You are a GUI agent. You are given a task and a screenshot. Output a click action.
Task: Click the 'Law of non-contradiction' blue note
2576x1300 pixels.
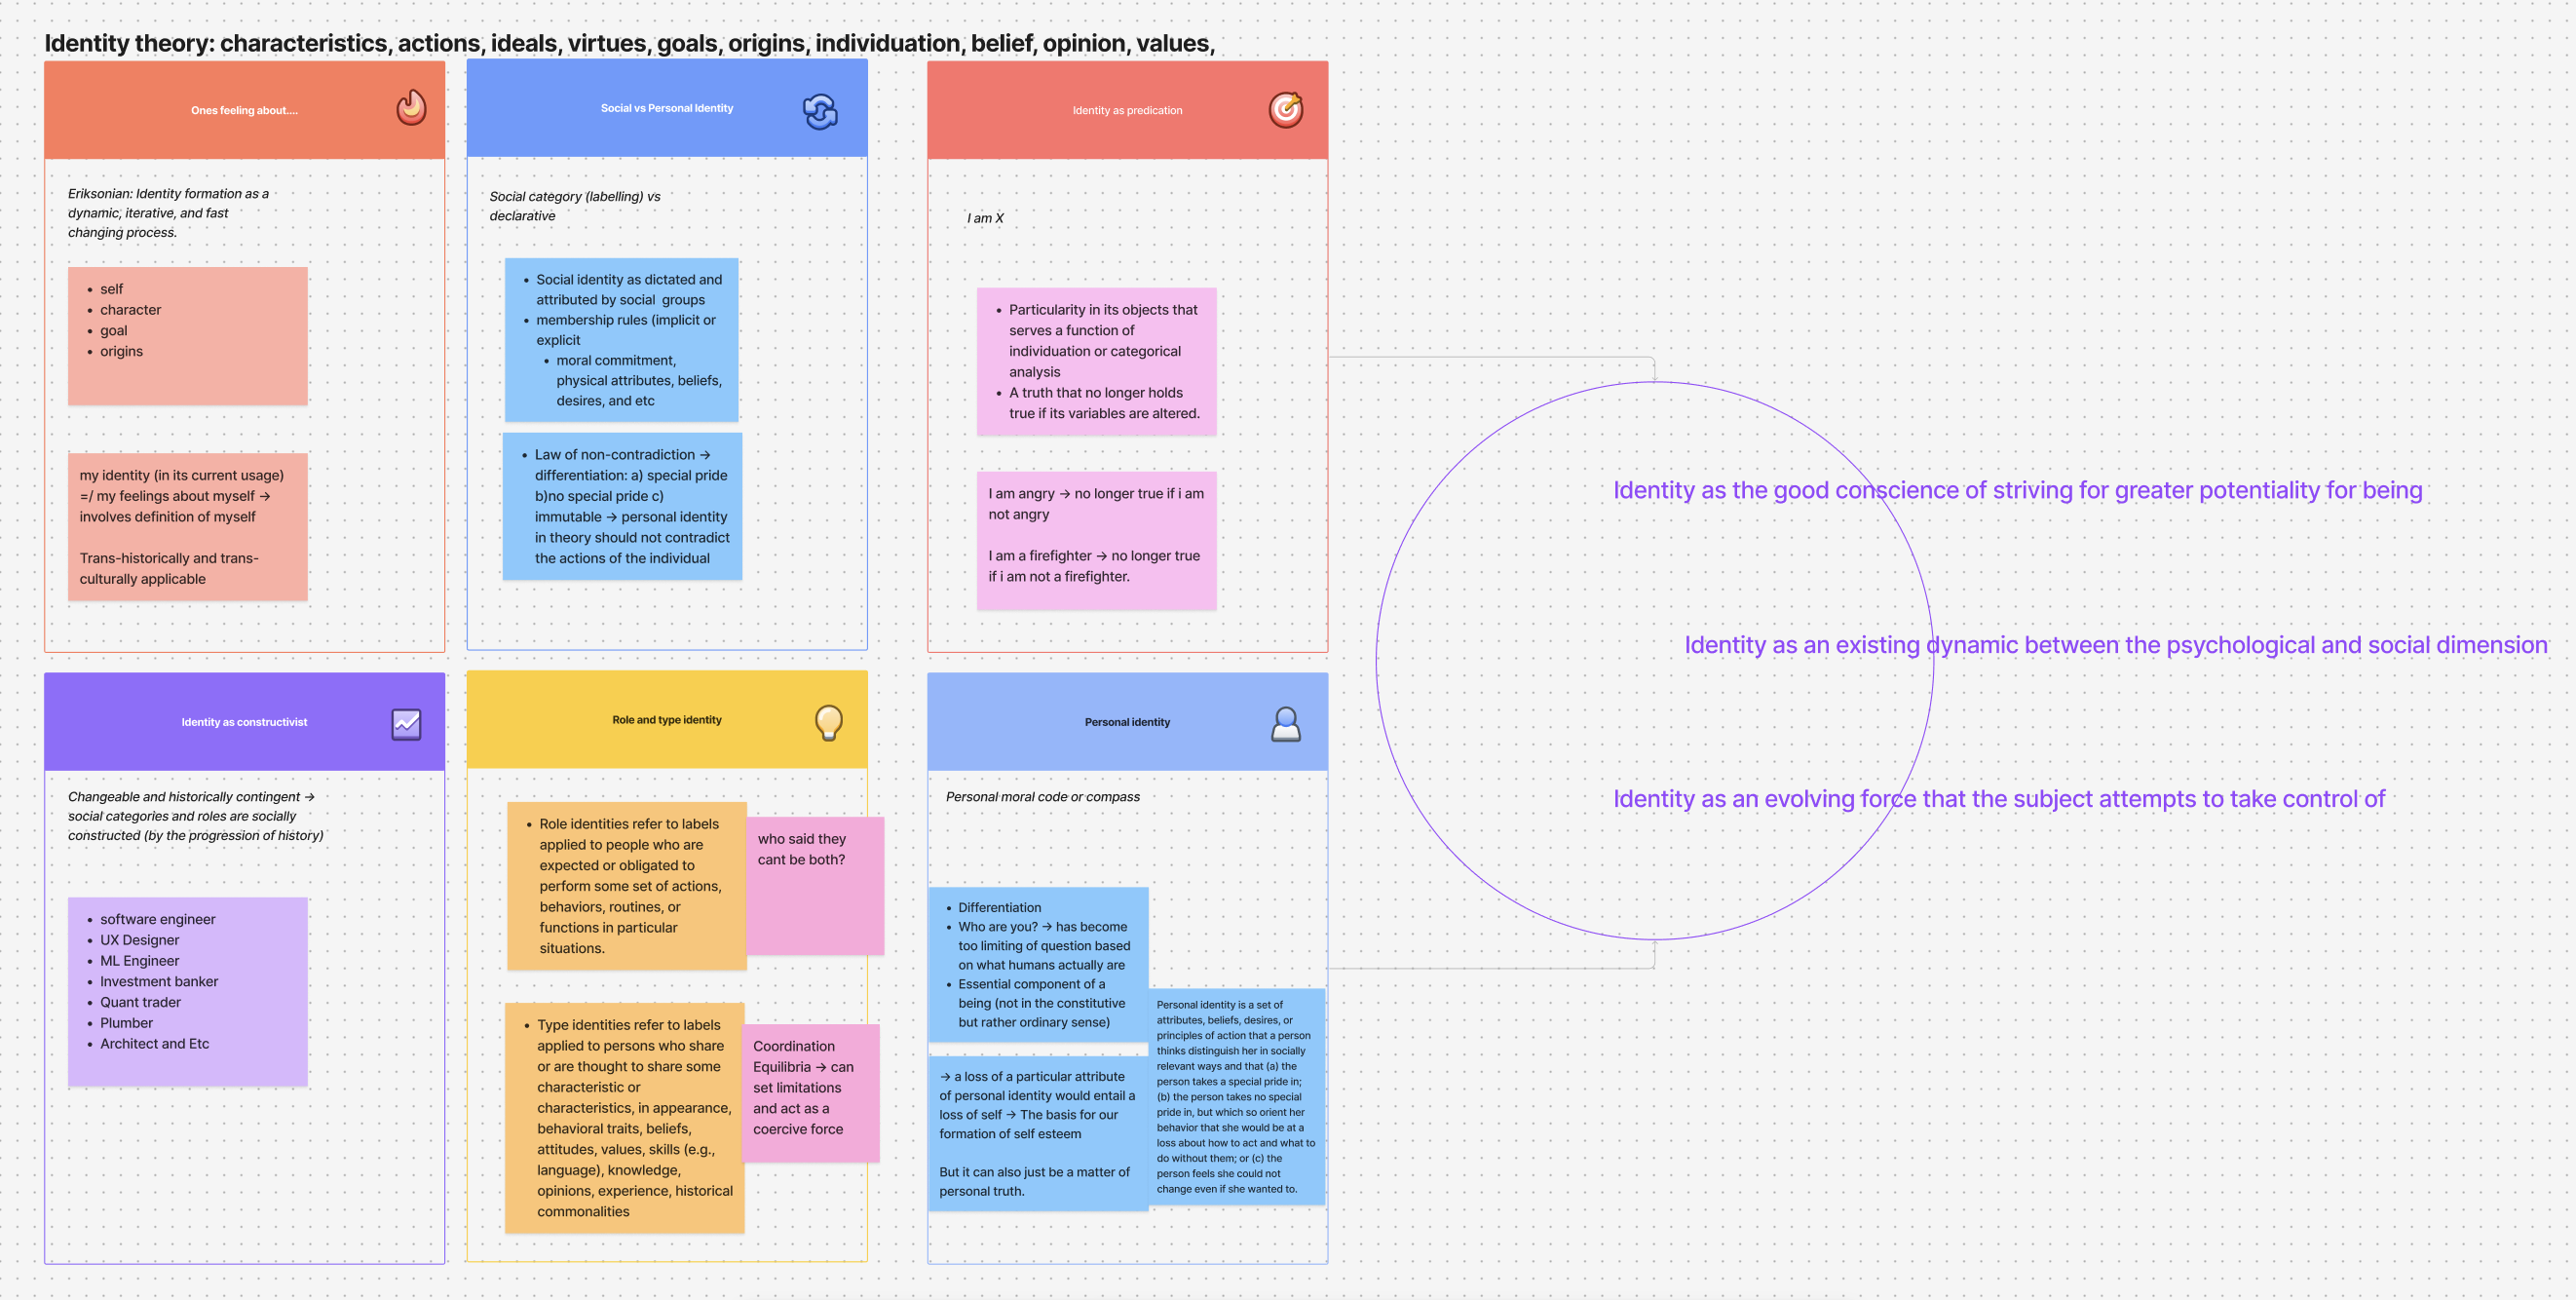[622, 507]
